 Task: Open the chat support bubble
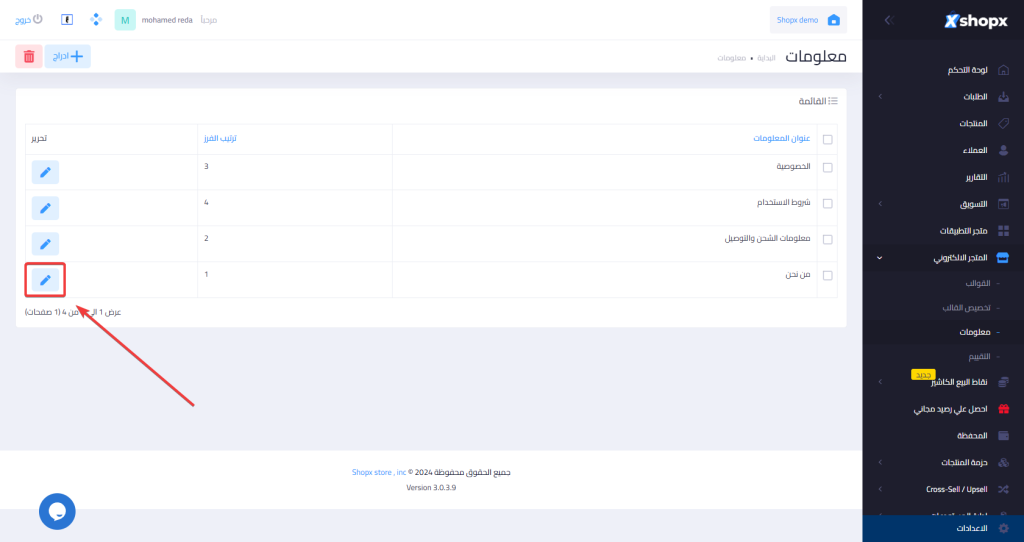[x=57, y=511]
